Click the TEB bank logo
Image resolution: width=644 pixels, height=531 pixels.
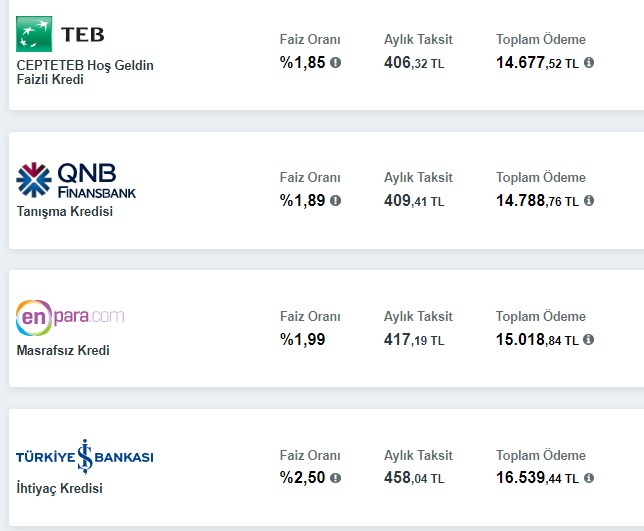tap(60, 34)
